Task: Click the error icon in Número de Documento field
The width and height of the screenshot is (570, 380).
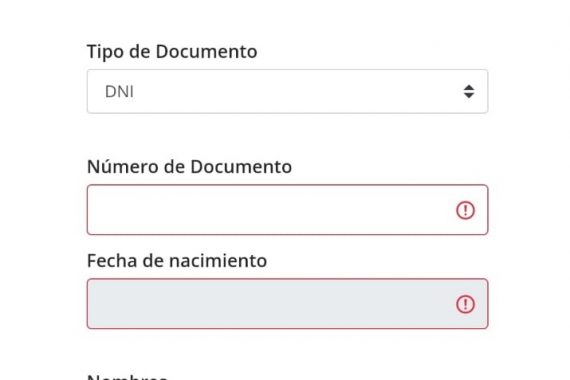Action: (x=465, y=210)
